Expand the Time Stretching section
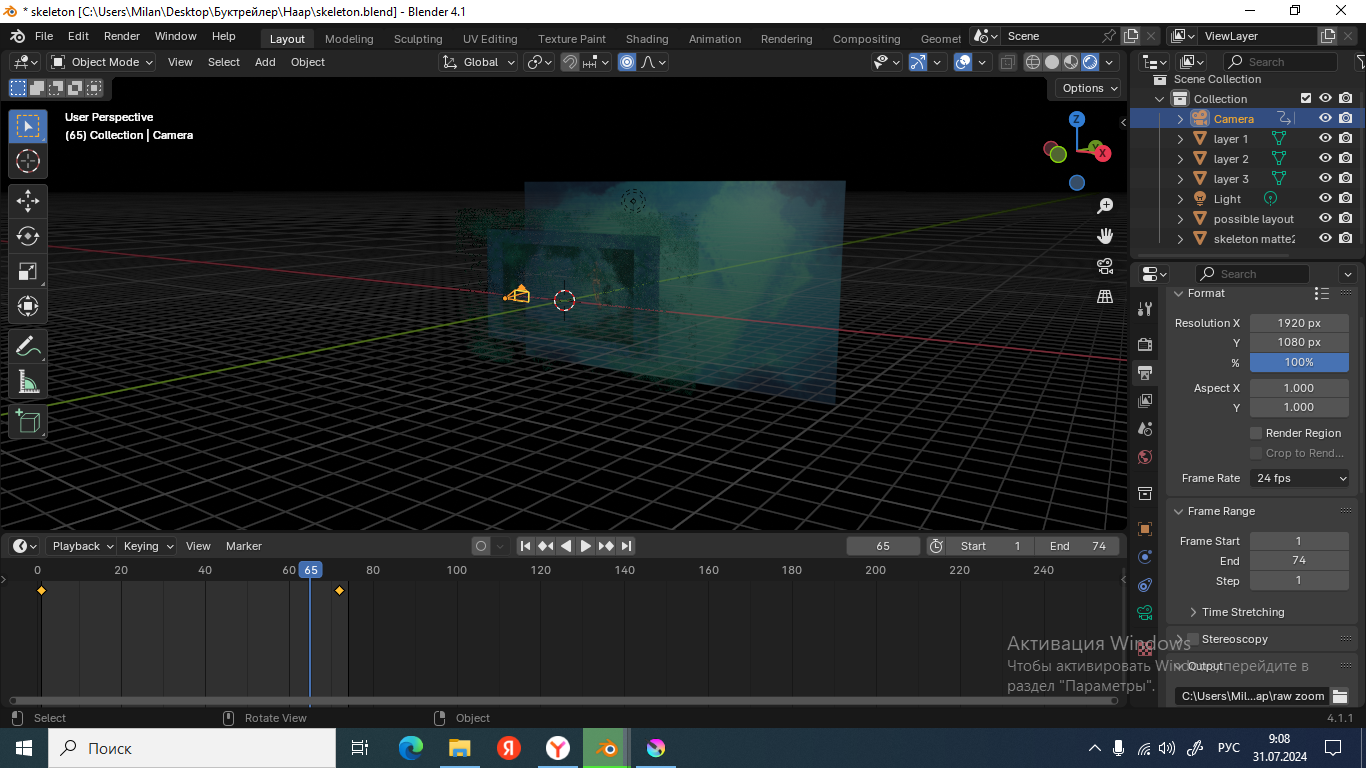 click(x=1242, y=612)
